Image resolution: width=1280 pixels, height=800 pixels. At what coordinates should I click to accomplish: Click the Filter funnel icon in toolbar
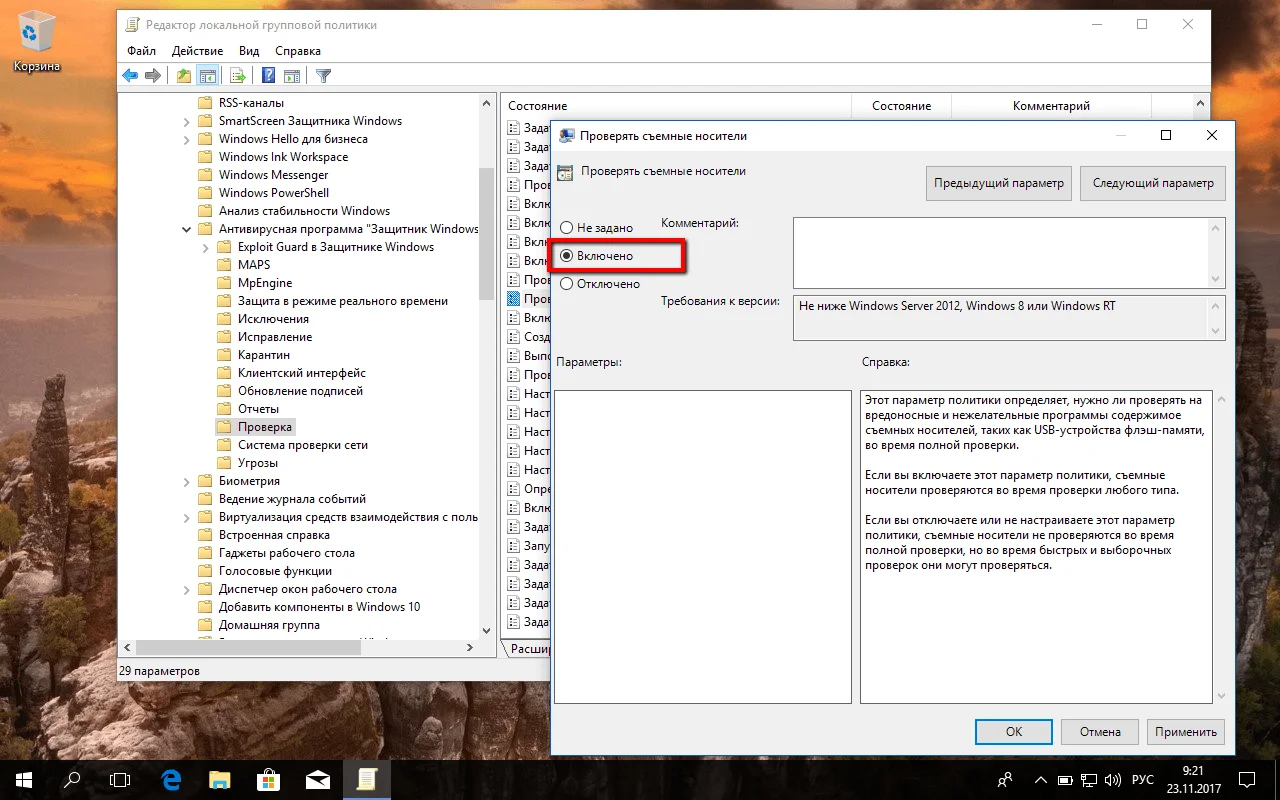pyautogui.click(x=323, y=76)
